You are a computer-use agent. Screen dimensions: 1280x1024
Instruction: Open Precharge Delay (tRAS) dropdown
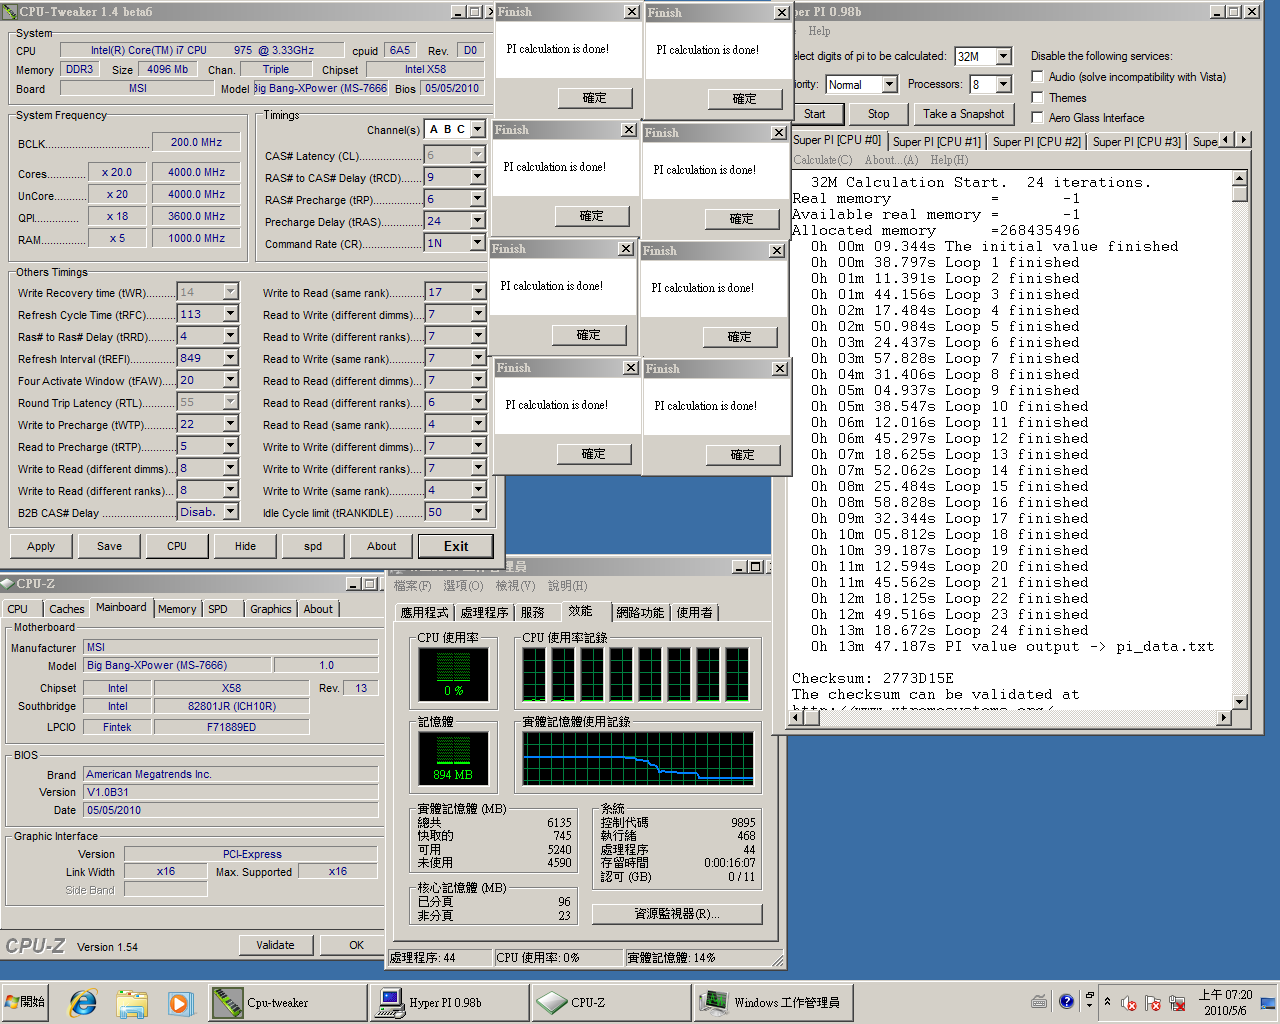(x=477, y=221)
